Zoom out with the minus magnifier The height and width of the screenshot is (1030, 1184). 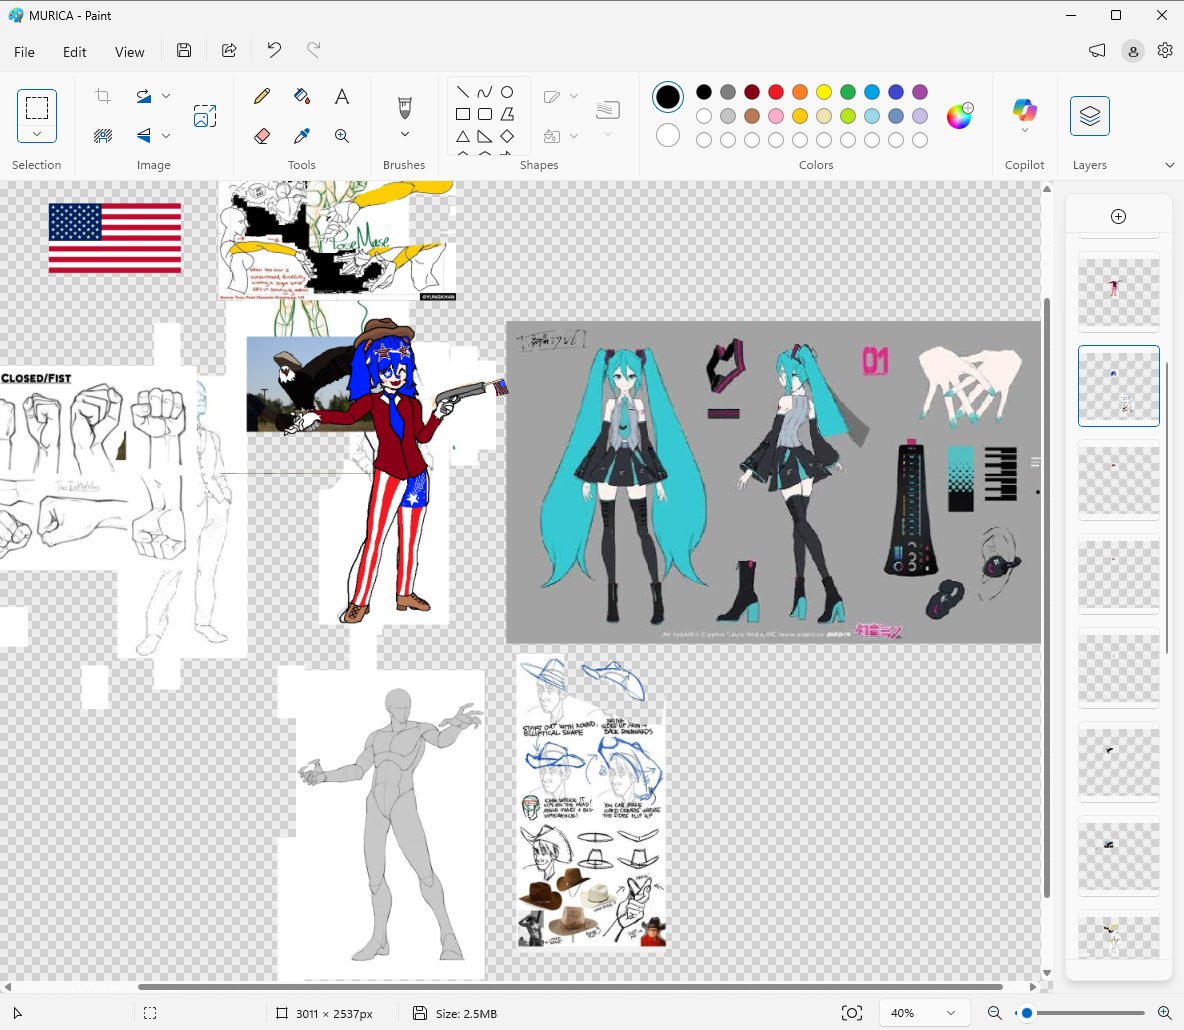coord(994,1013)
